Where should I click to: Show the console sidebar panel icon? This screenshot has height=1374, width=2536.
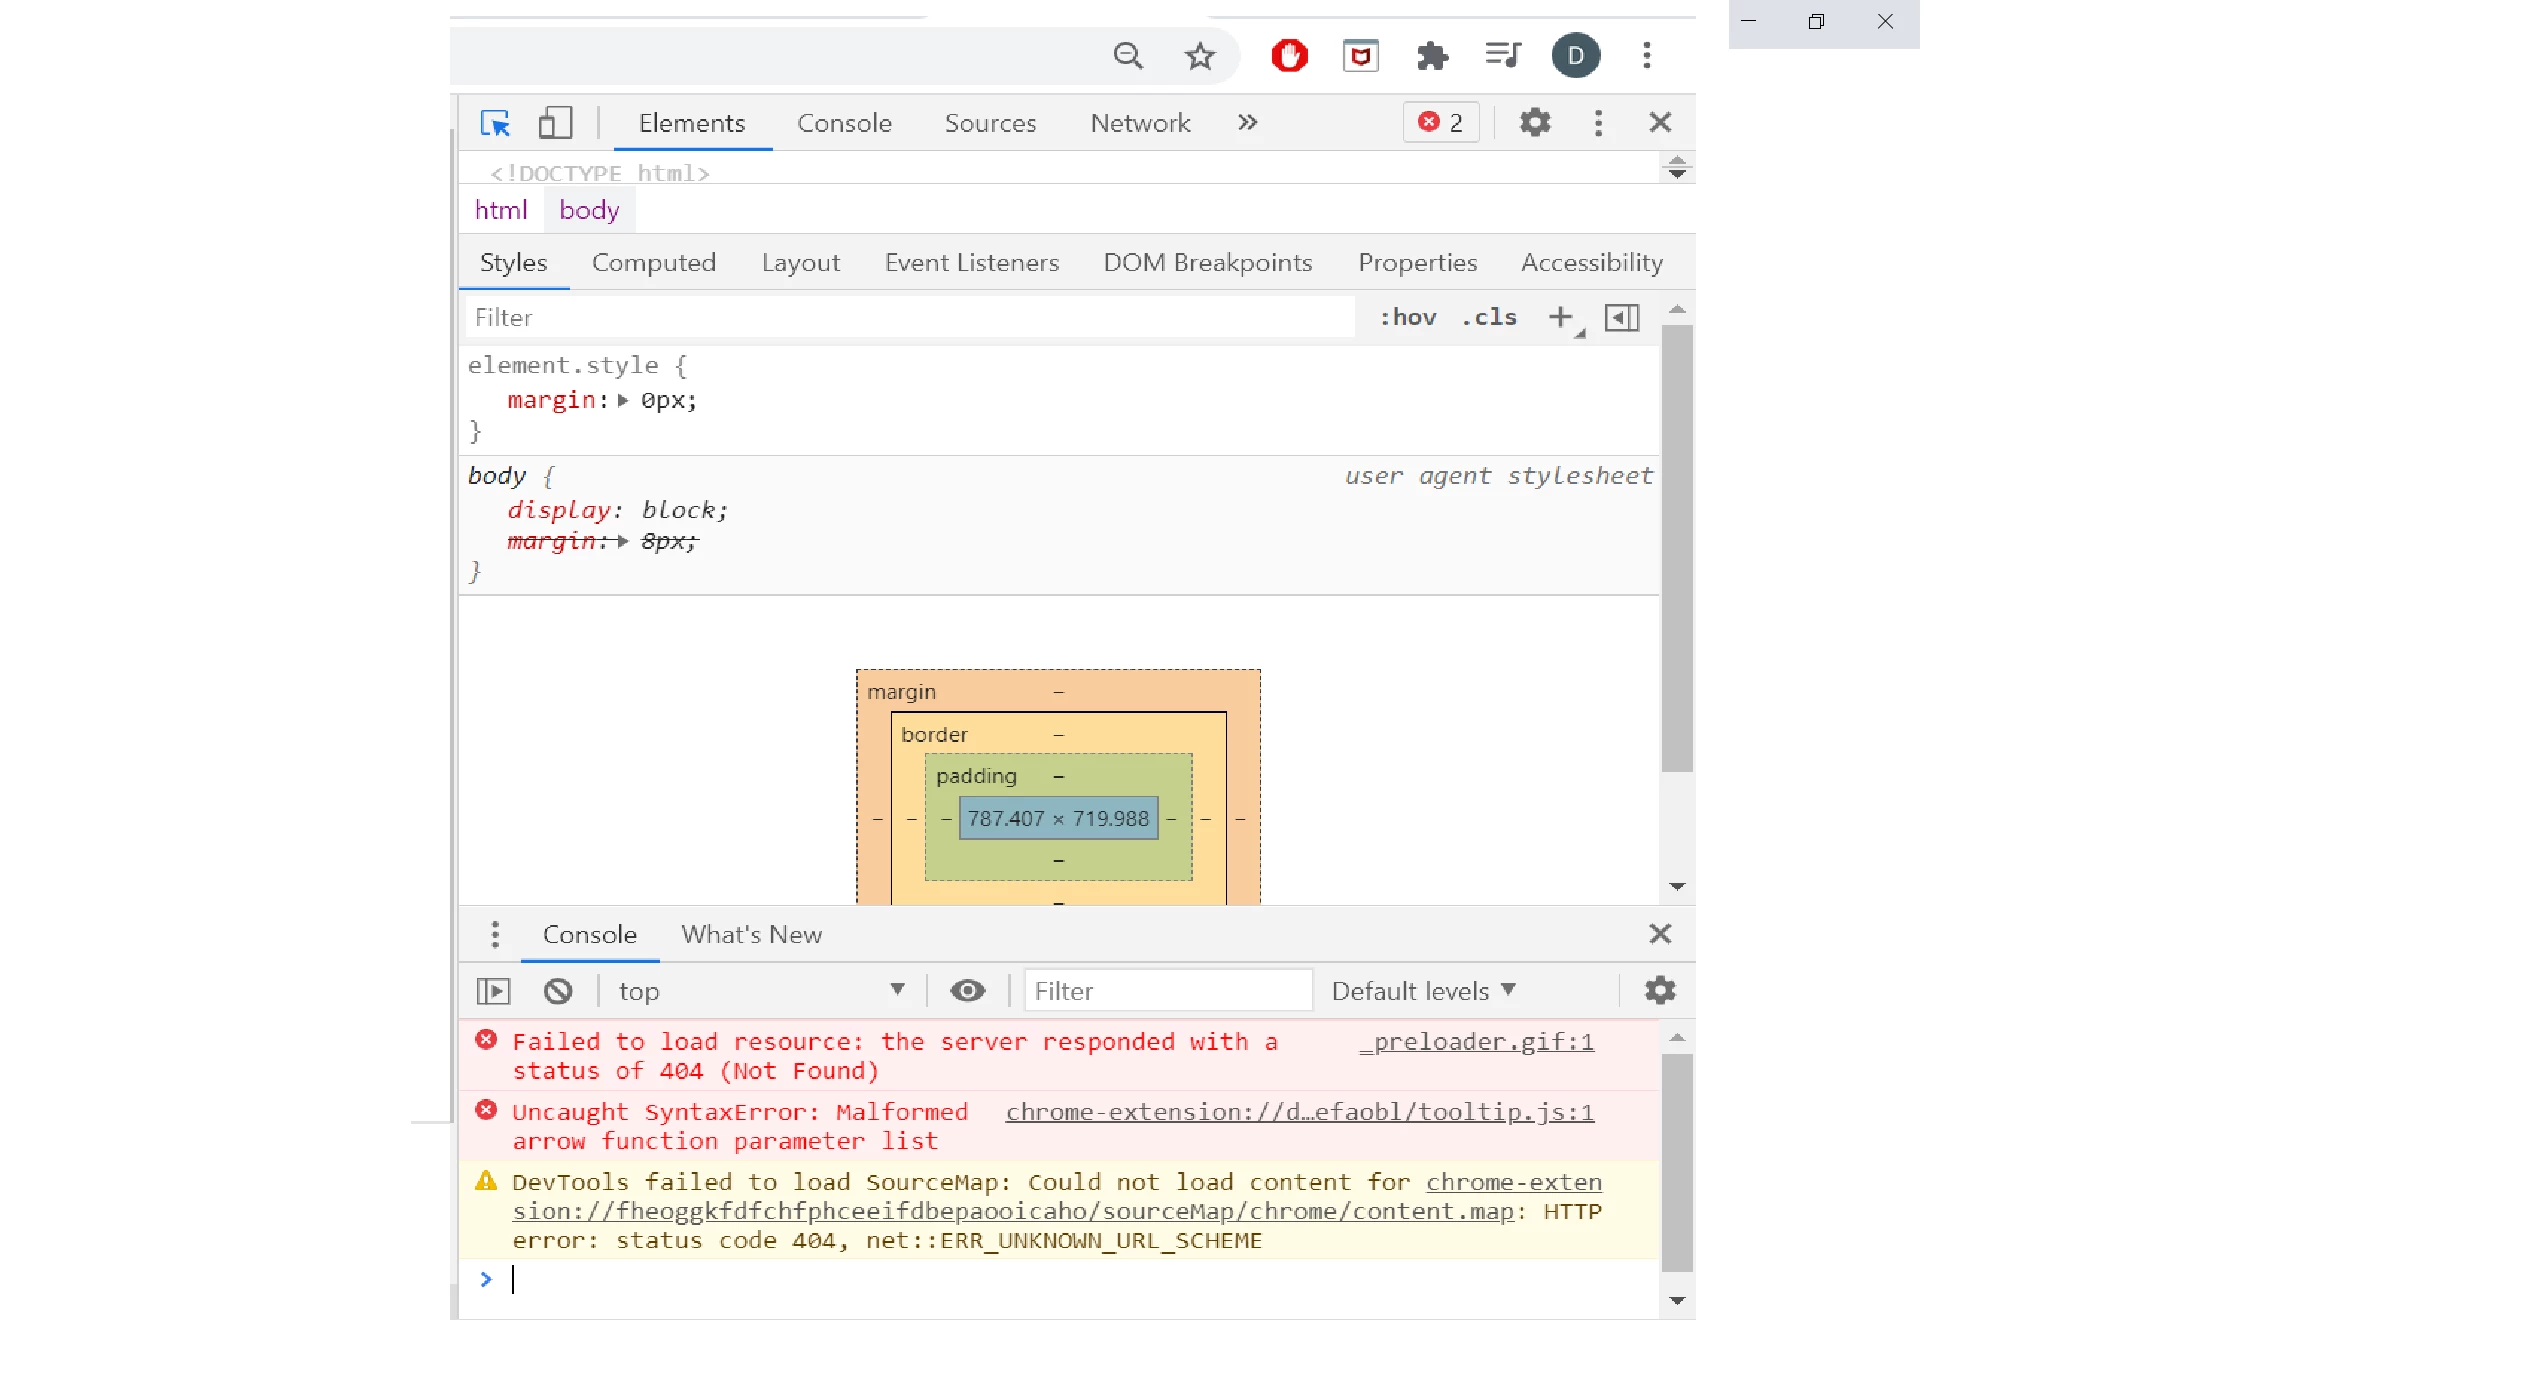point(493,991)
